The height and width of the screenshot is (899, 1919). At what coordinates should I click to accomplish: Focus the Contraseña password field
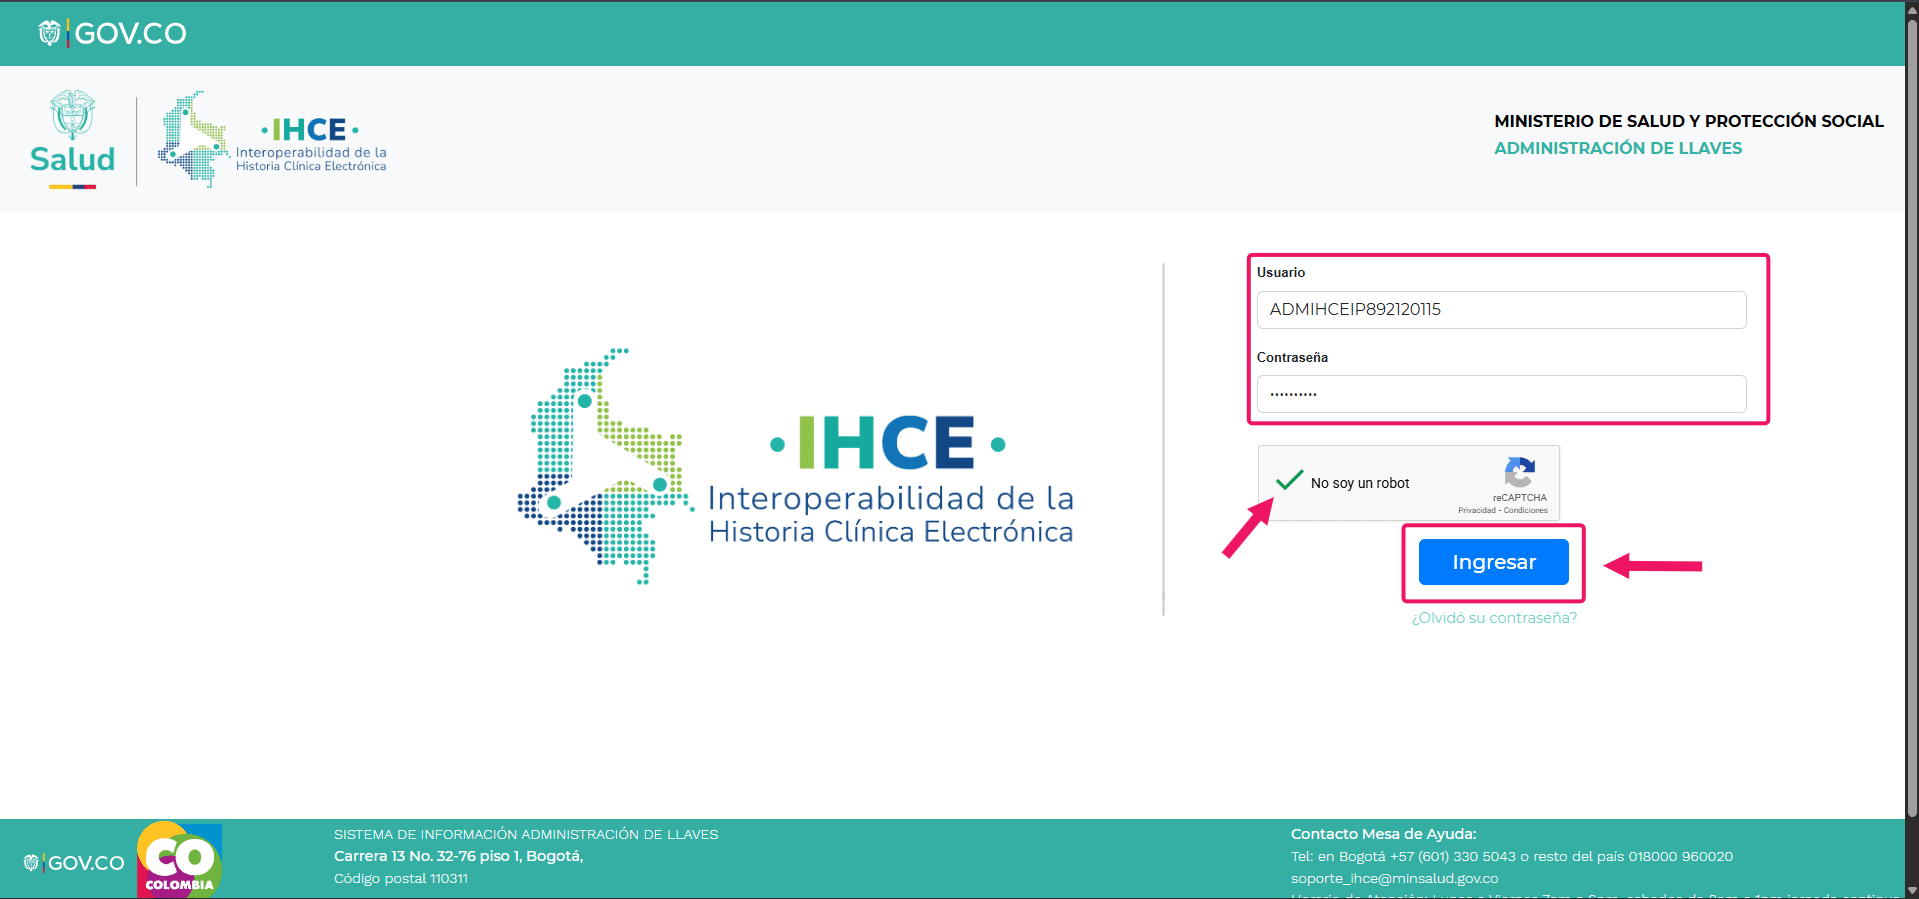1501,394
